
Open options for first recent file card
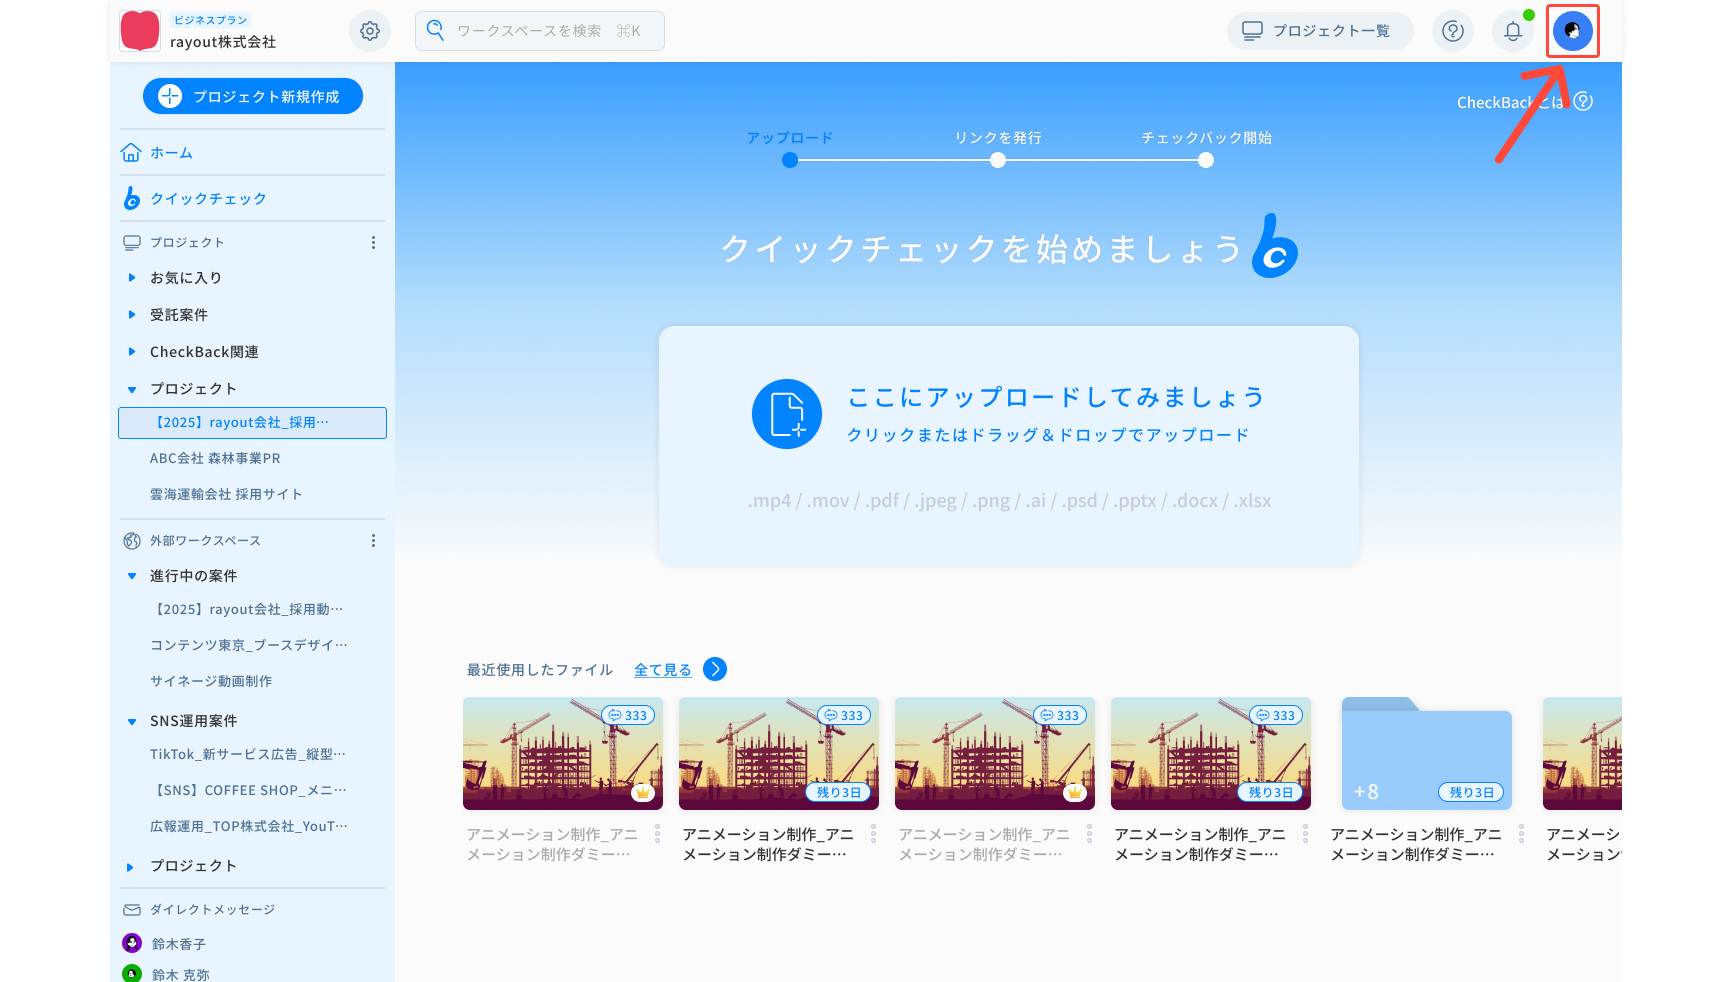pyautogui.click(x=657, y=833)
